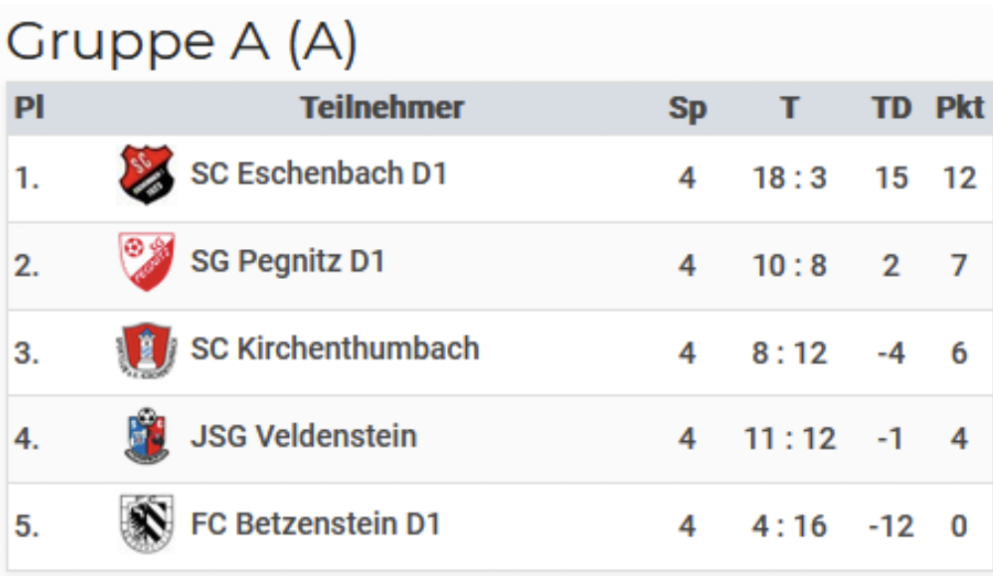Screen dimensions: 993x576
Task: Select the SC Kirchenthumbach team name
Action: click(x=334, y=349)
